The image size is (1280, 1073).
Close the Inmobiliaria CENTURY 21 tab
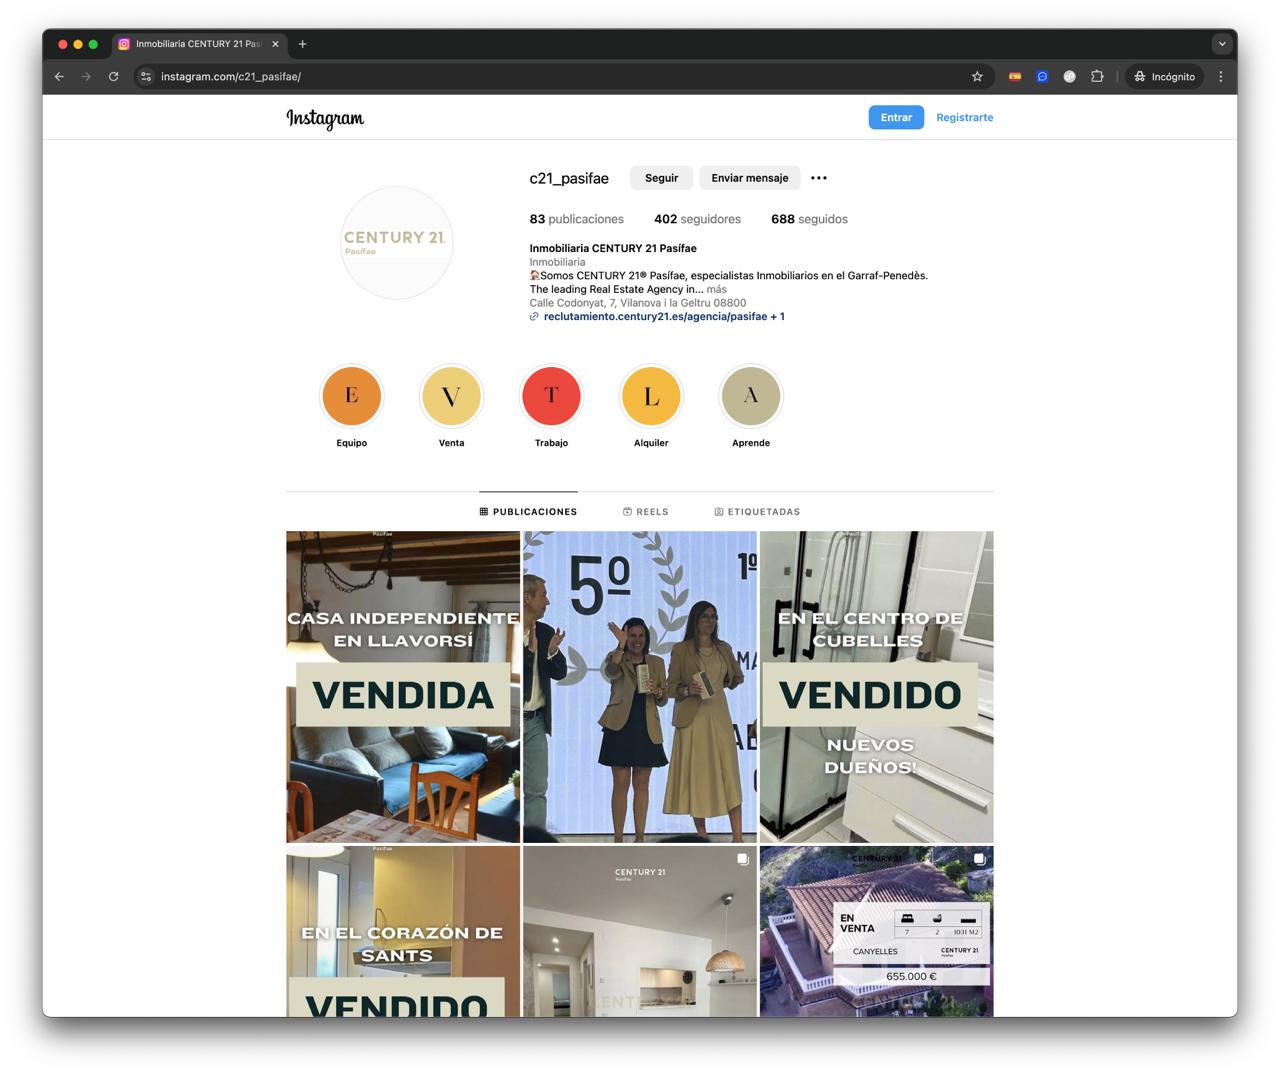275,44
